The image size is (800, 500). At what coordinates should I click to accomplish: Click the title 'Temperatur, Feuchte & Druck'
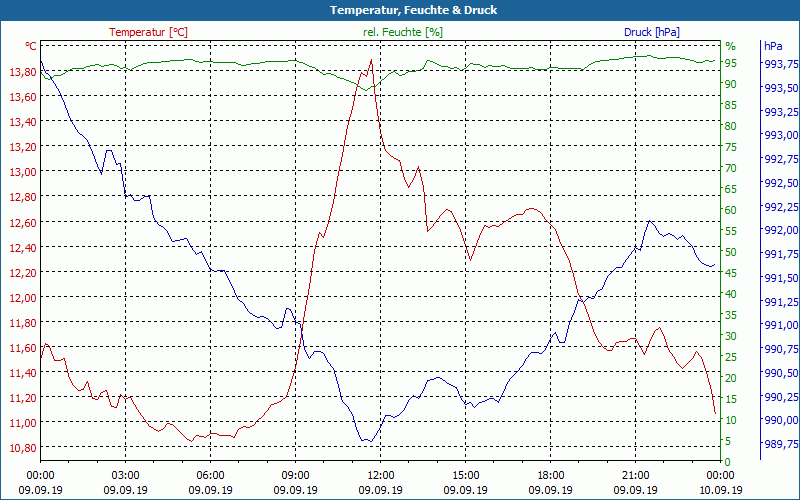click(413, 10)
